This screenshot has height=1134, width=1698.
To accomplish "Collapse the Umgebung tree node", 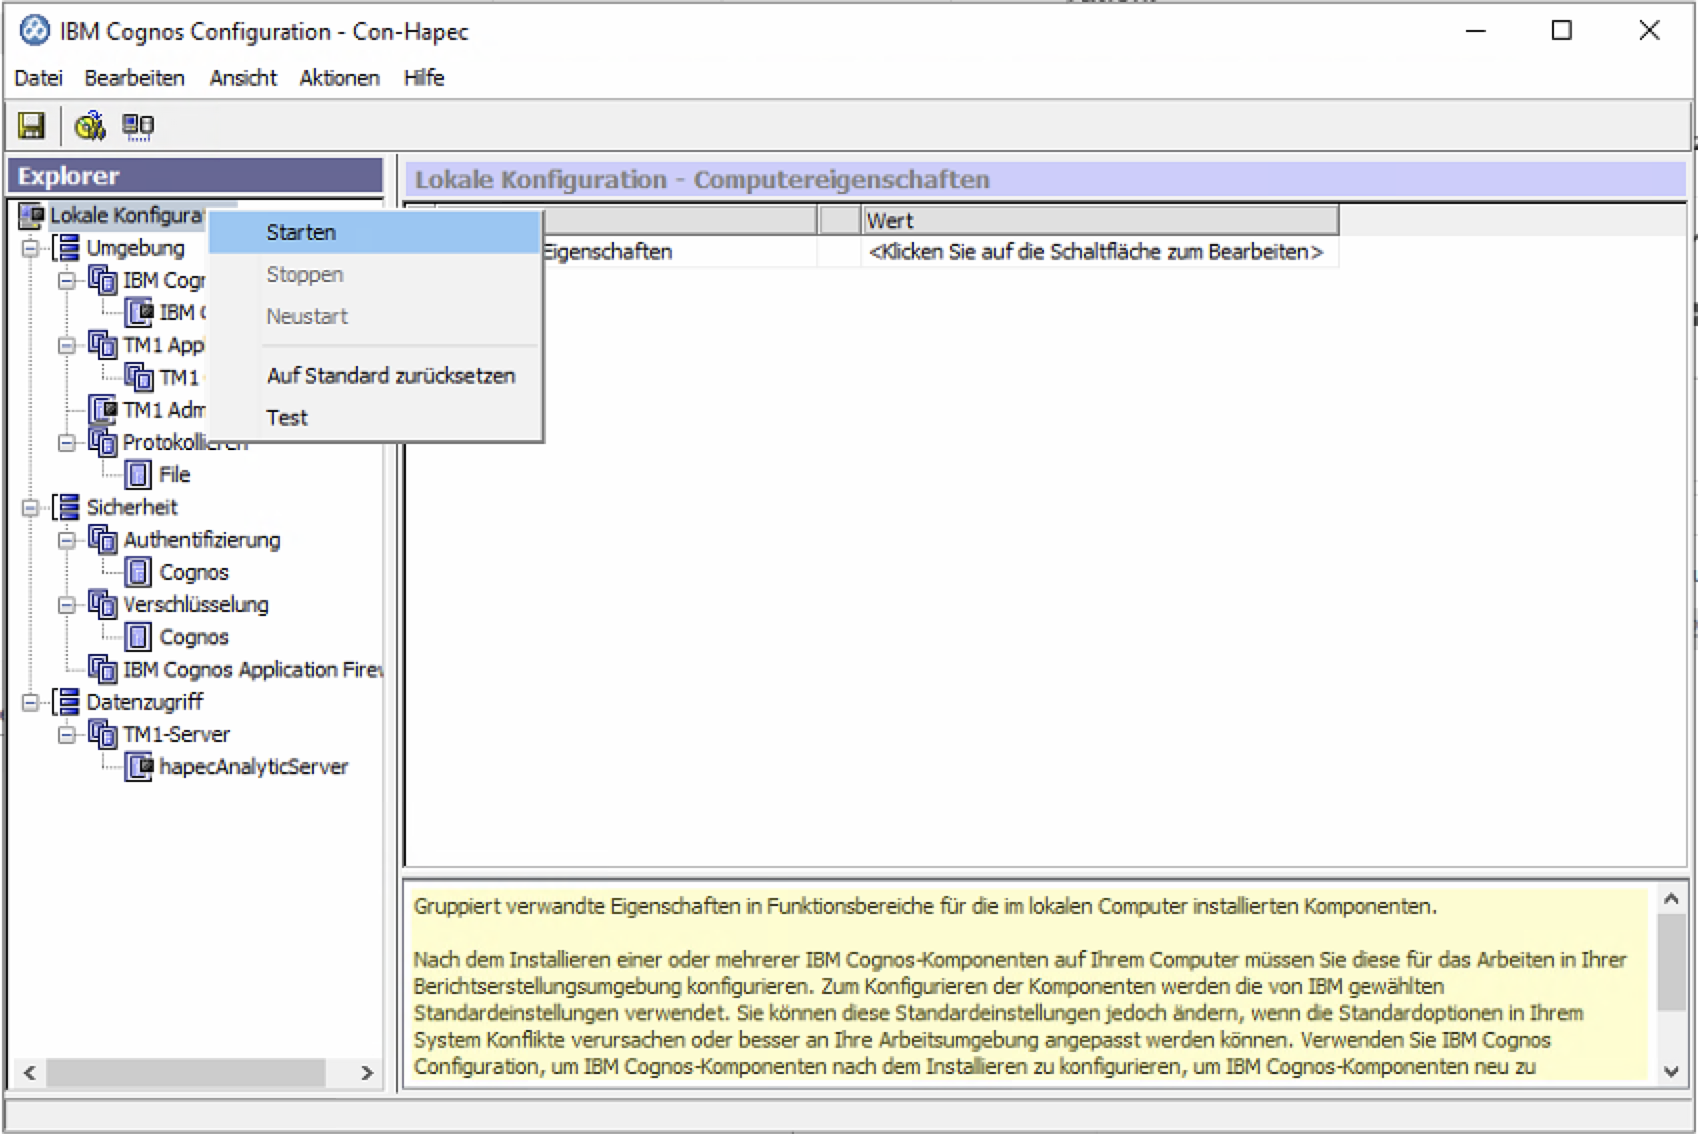I will coord(30,248).
